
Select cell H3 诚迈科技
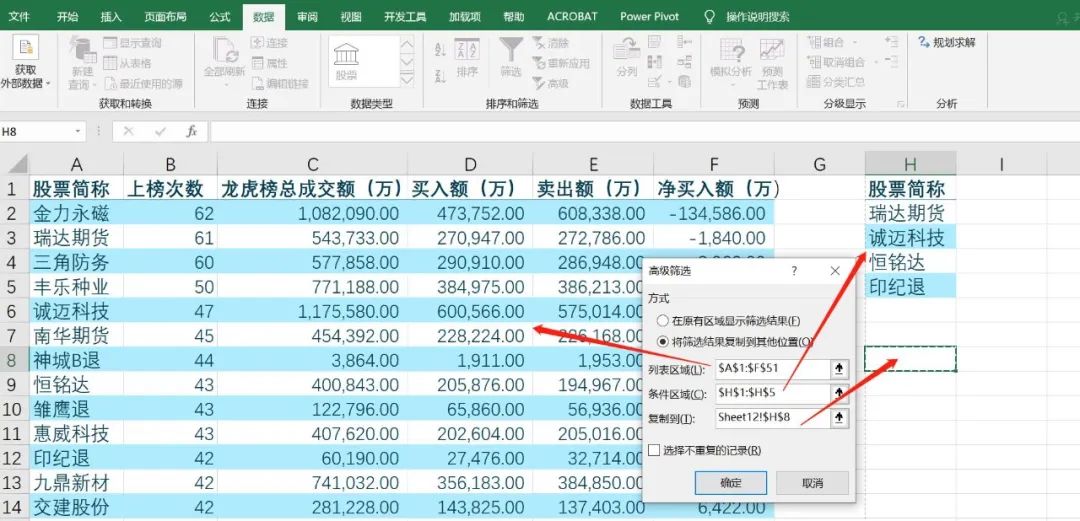(x=910, y=238)
